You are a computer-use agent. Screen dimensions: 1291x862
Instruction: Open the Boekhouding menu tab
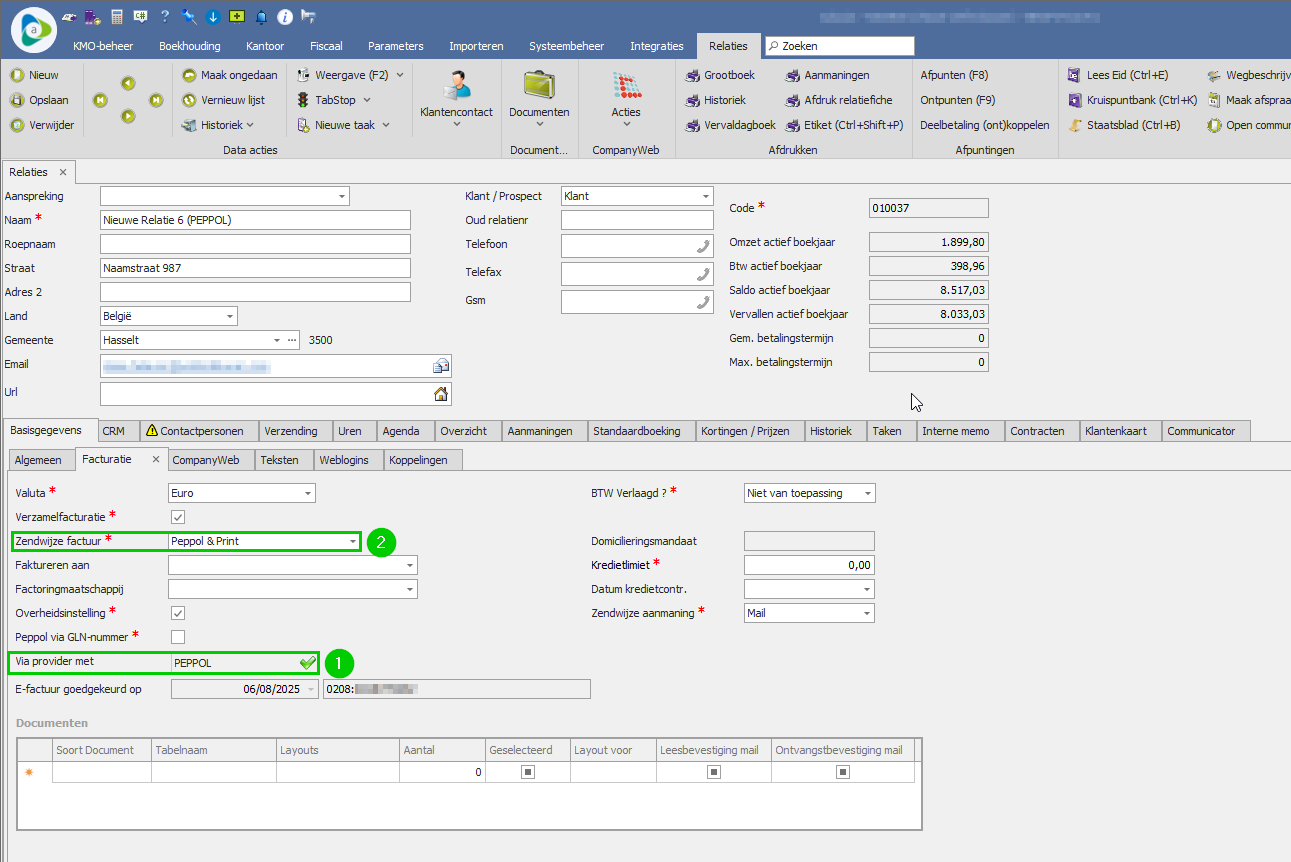188,46
